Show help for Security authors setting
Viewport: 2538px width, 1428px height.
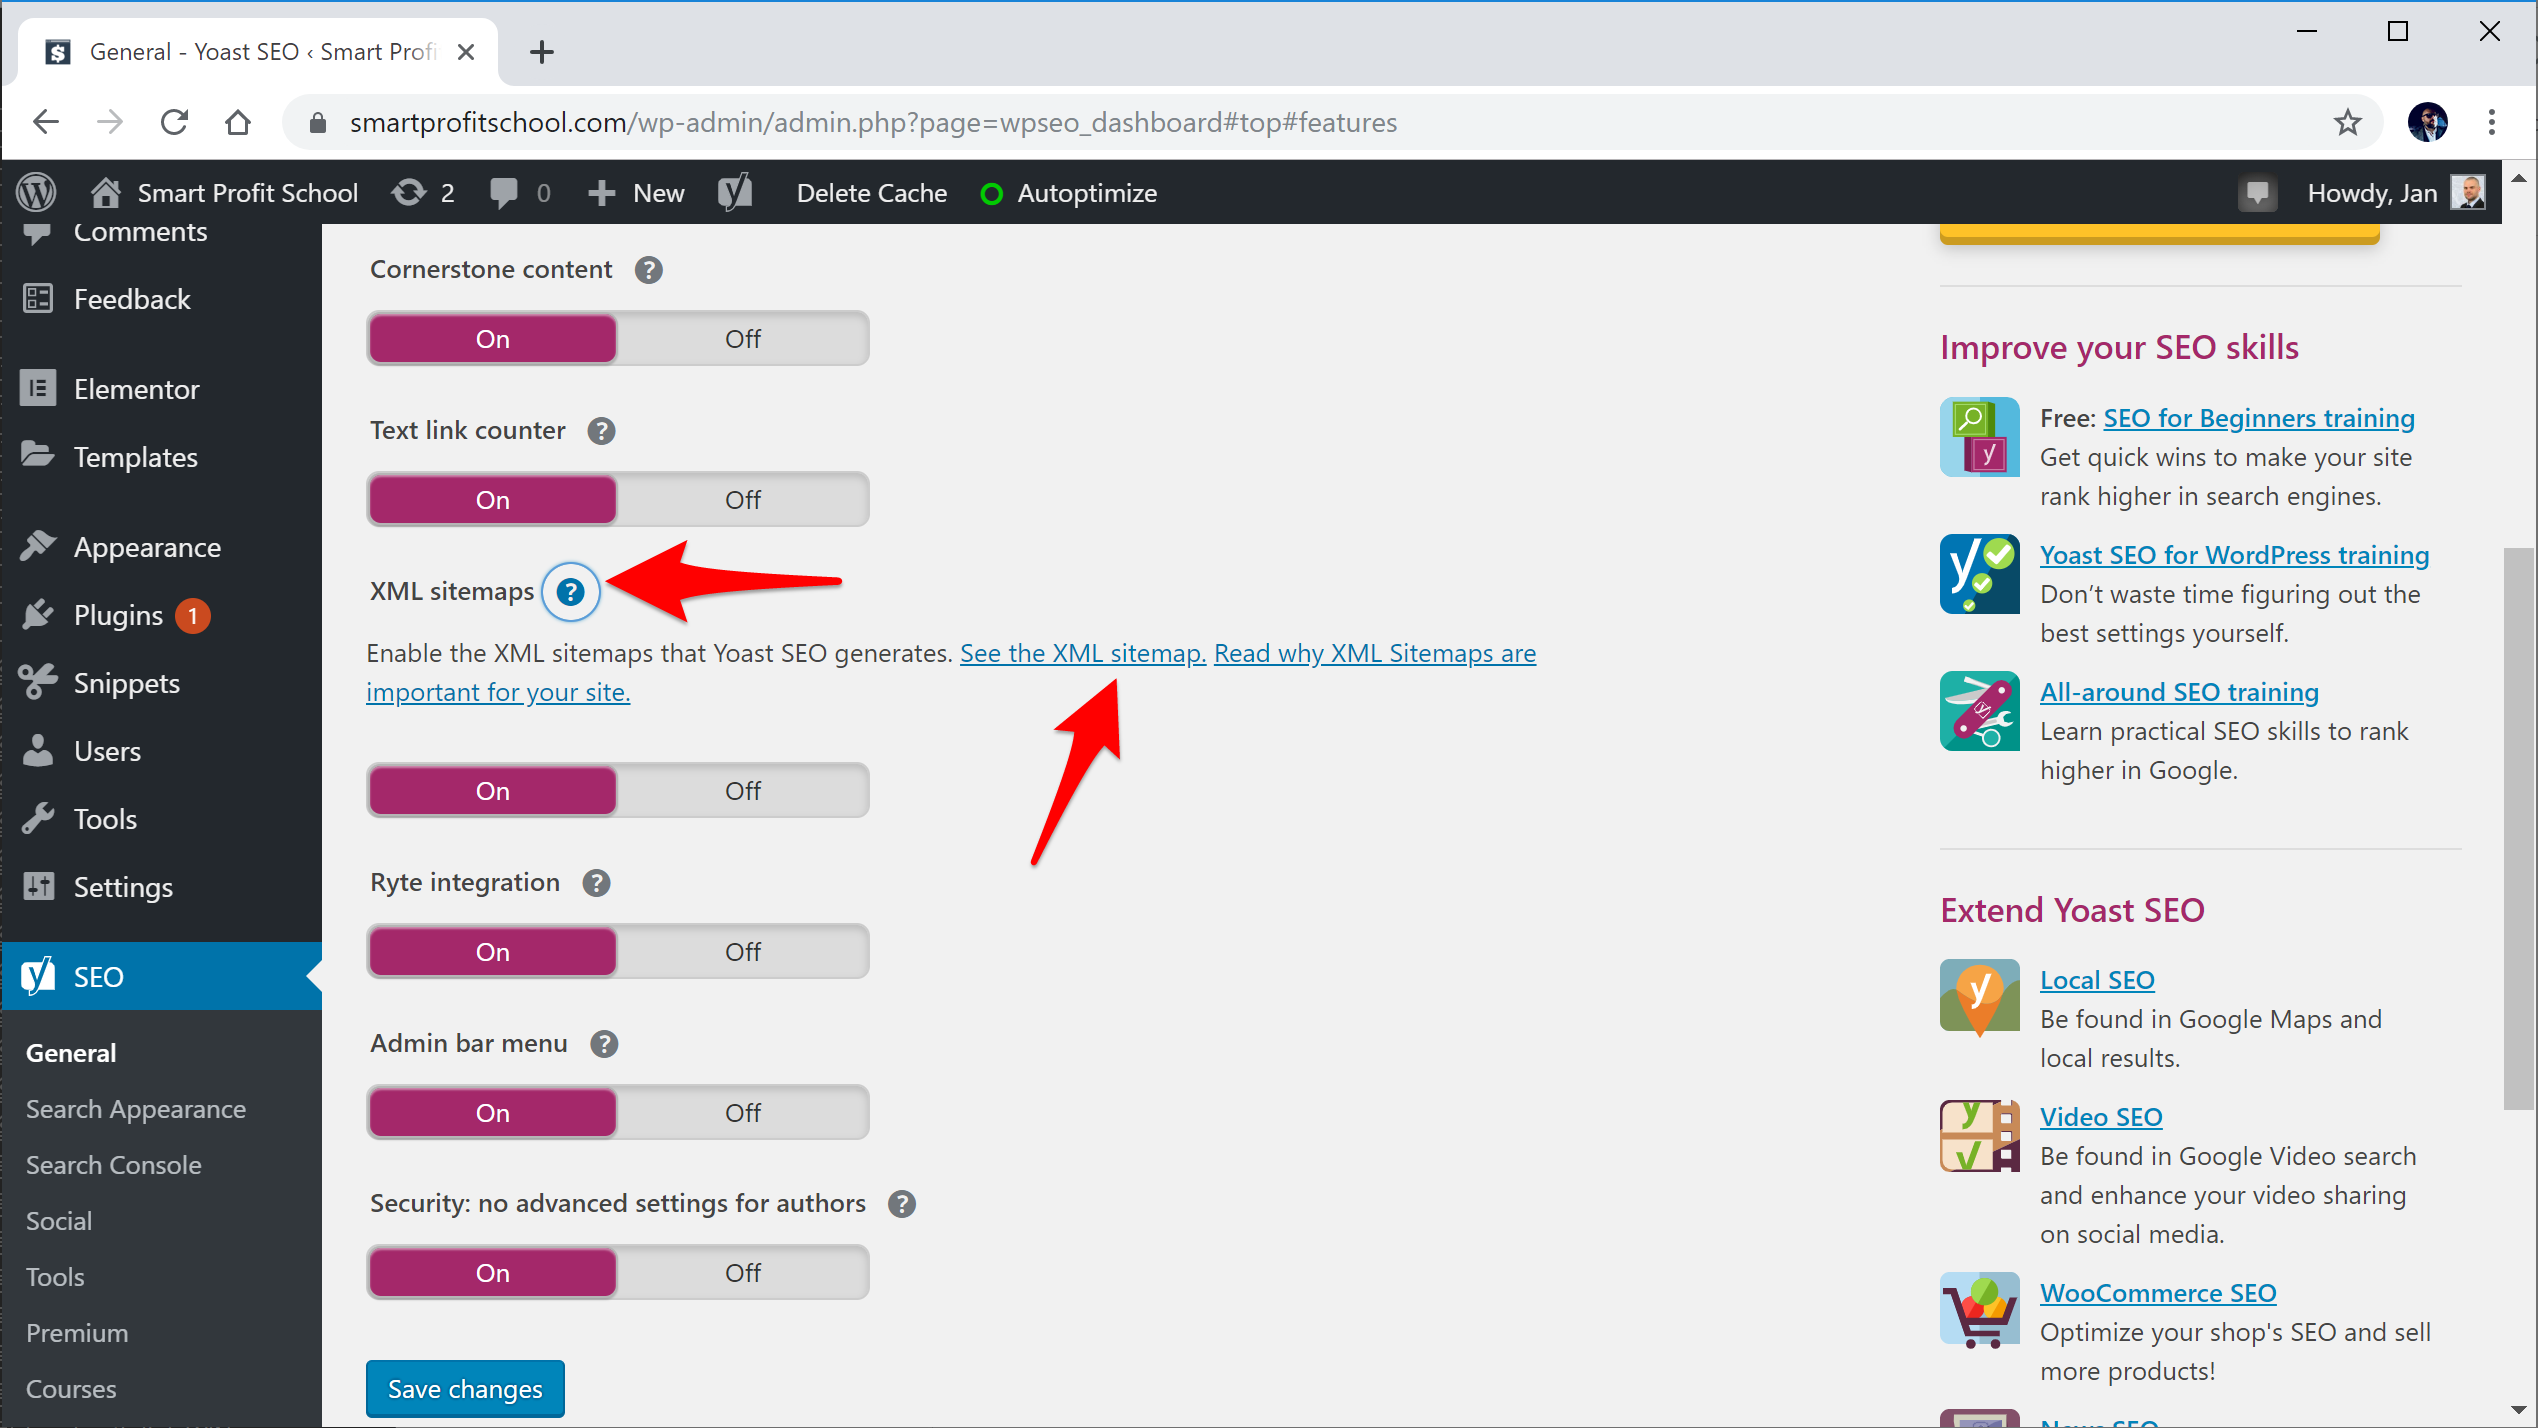(x=902, y=1204)
